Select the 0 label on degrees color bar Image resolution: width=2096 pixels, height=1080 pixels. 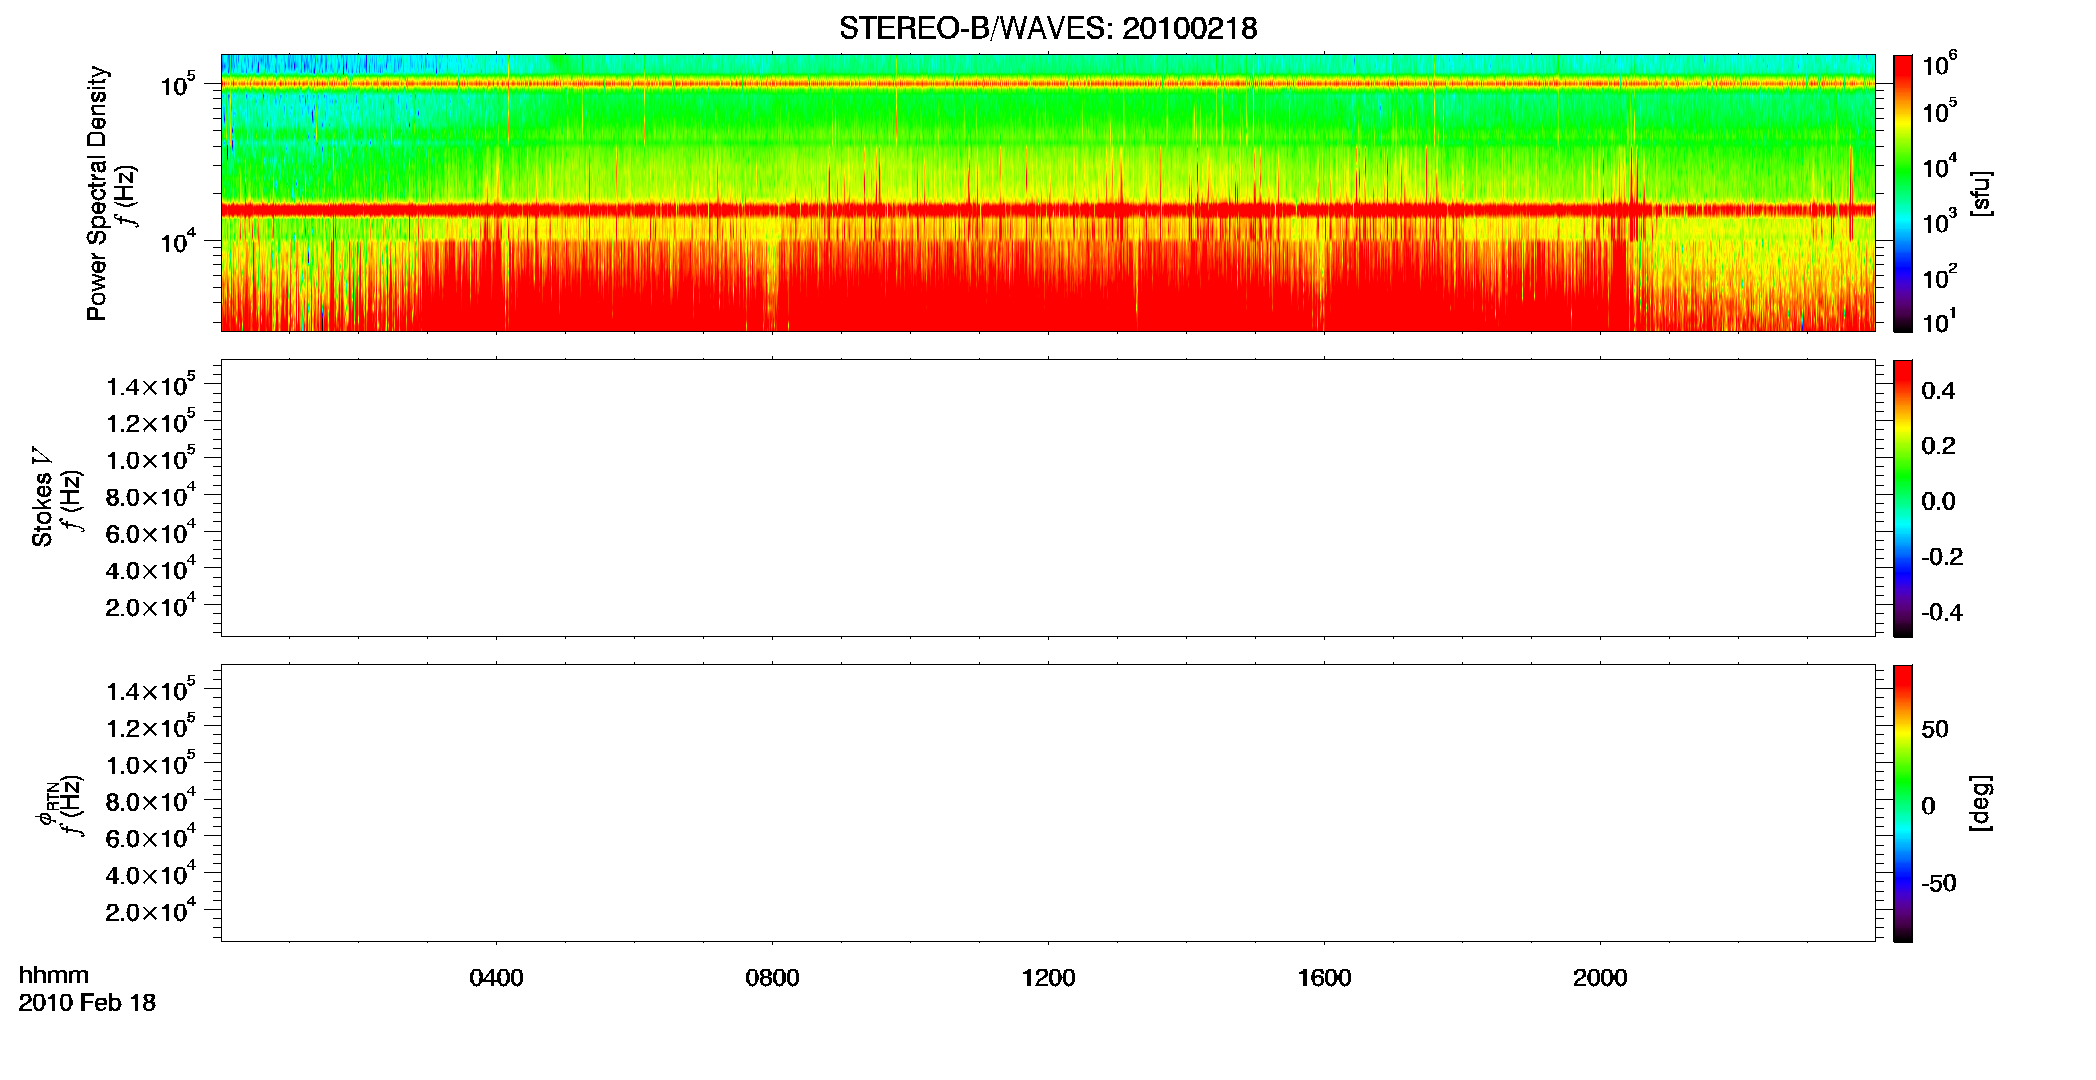click(1928, 806)
